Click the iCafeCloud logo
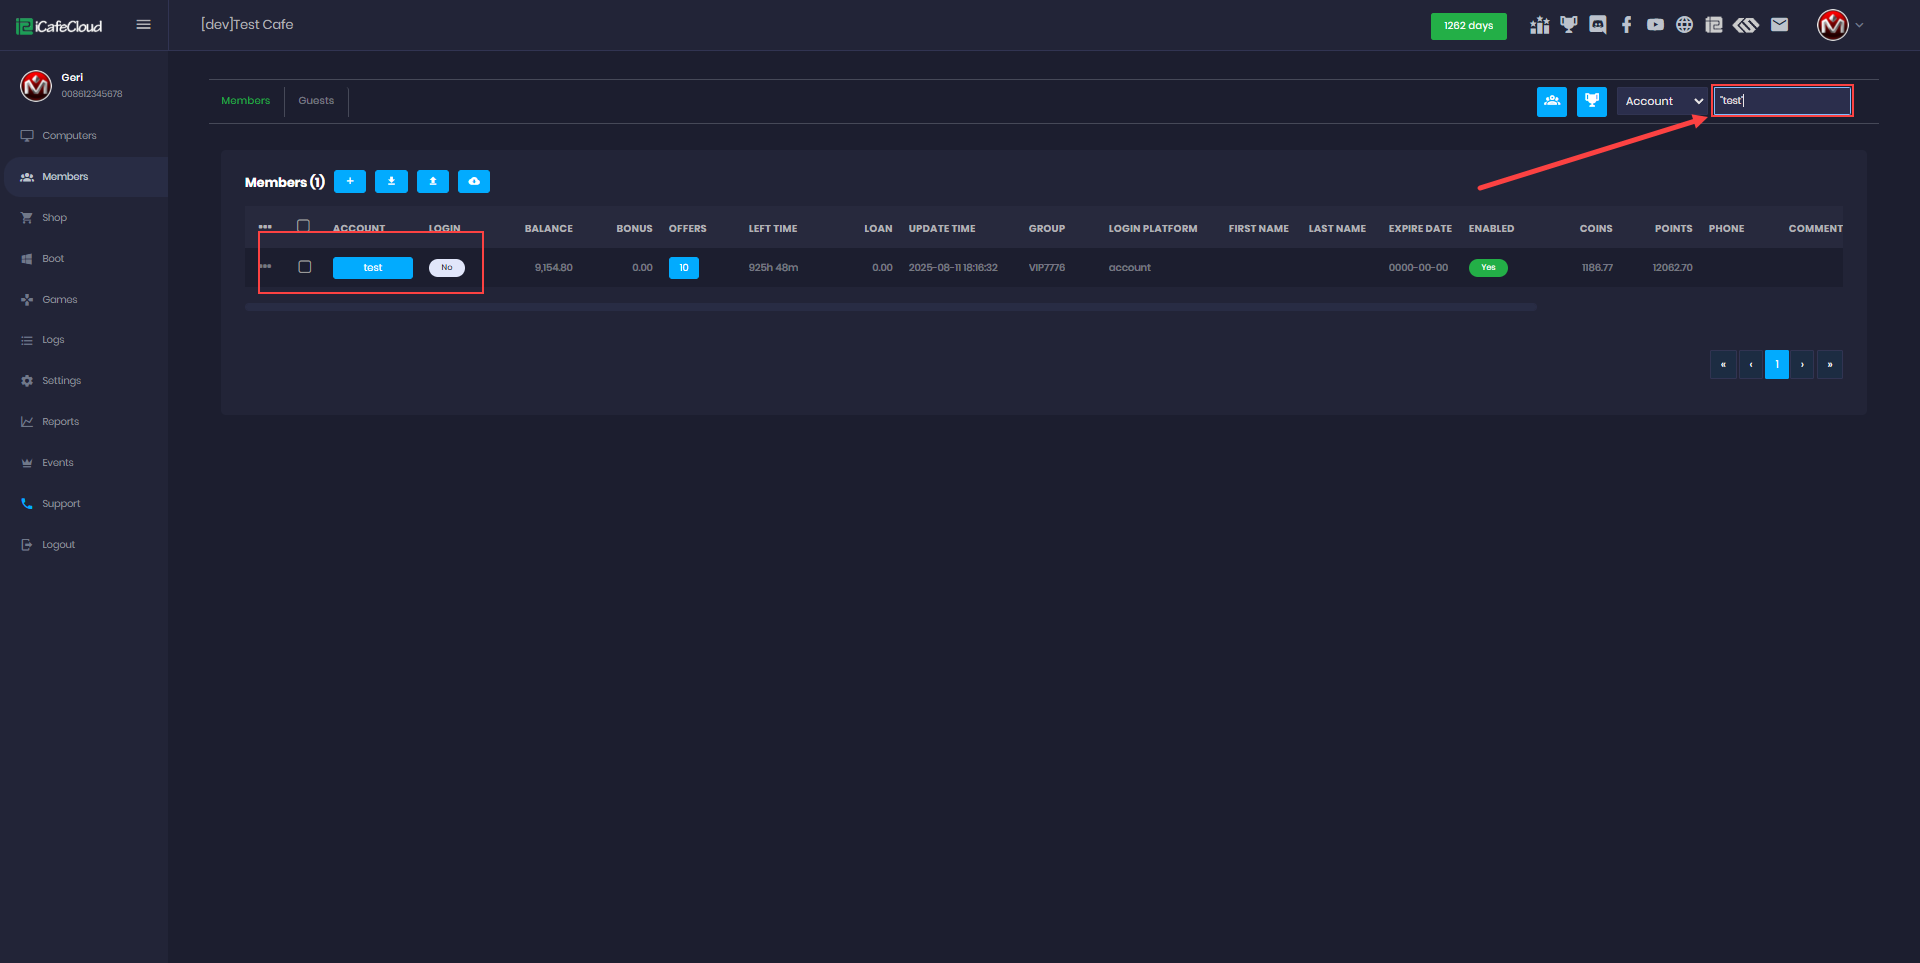Screen dimensions: 1920x963 [59, 26]
